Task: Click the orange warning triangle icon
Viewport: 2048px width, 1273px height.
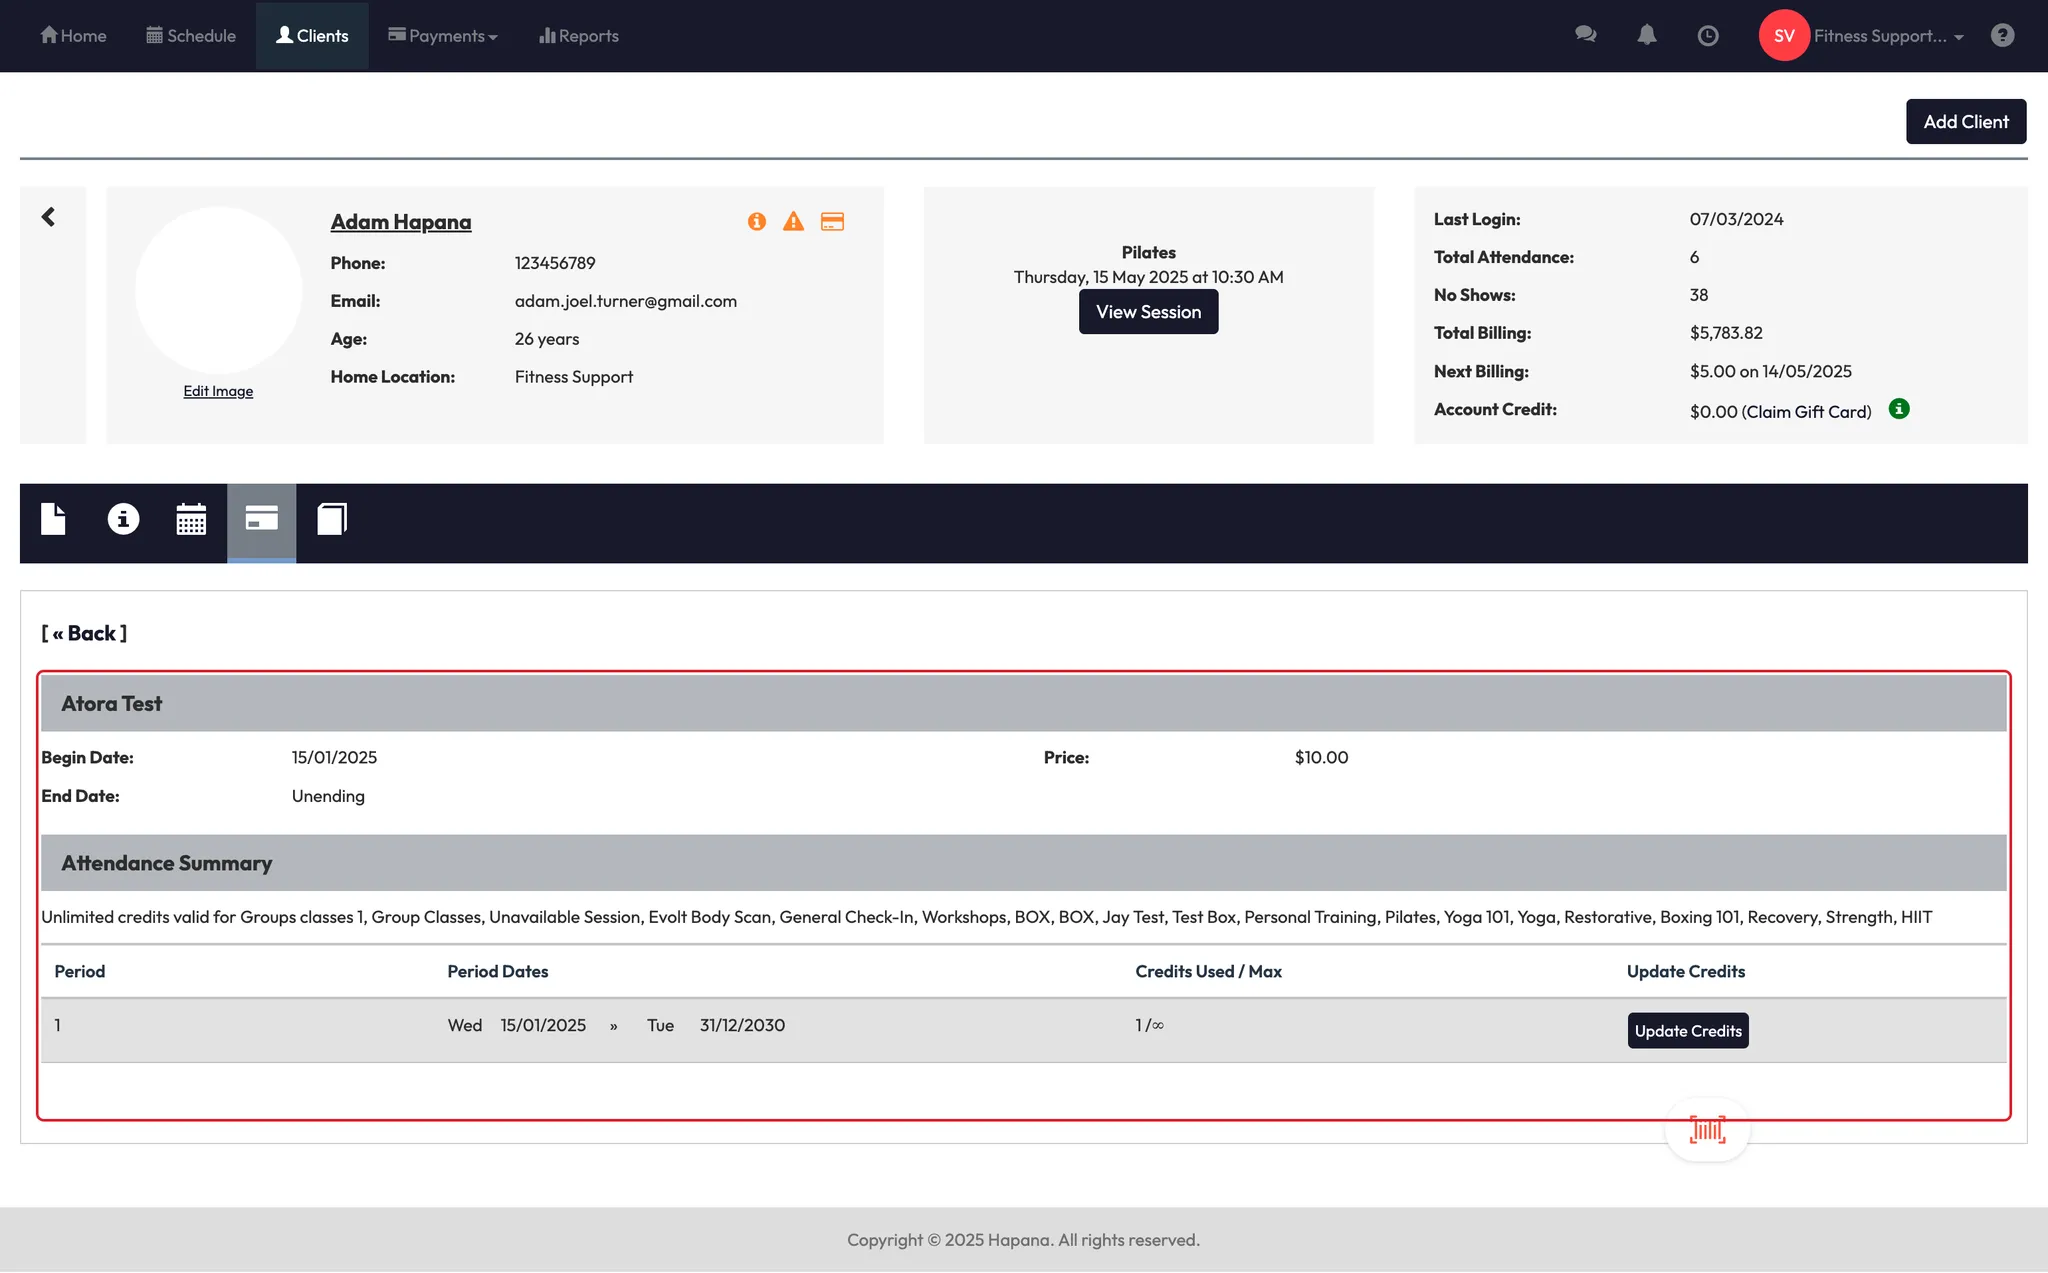Action: 793,222
